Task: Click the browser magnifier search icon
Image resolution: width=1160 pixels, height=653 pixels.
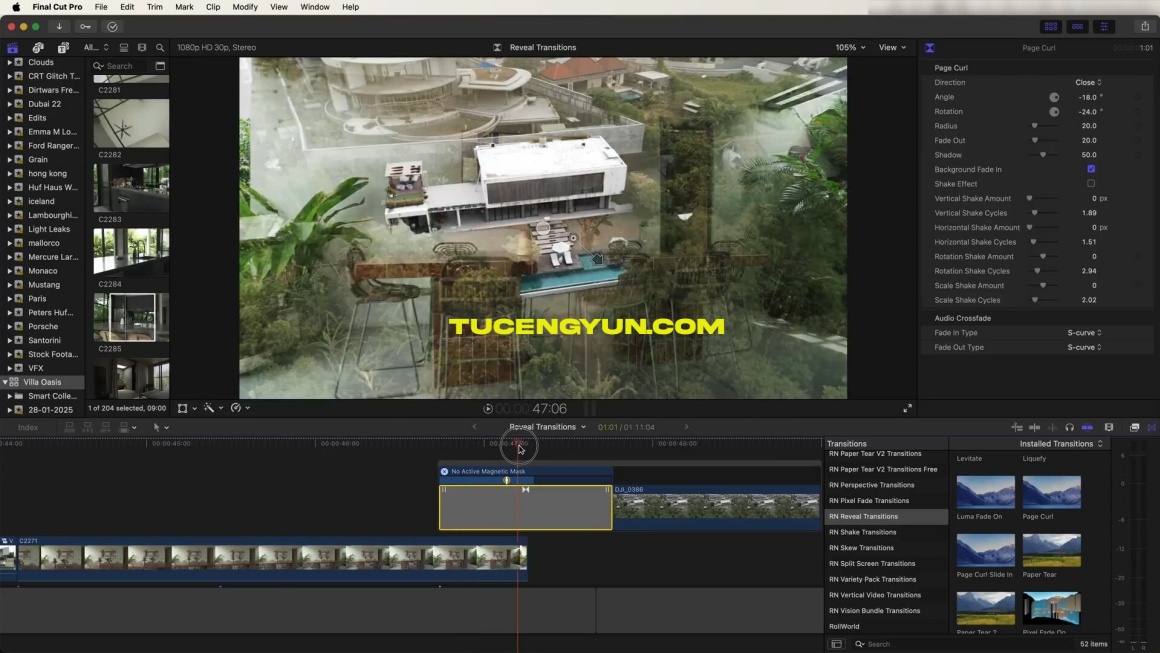Action: (160, 48)
